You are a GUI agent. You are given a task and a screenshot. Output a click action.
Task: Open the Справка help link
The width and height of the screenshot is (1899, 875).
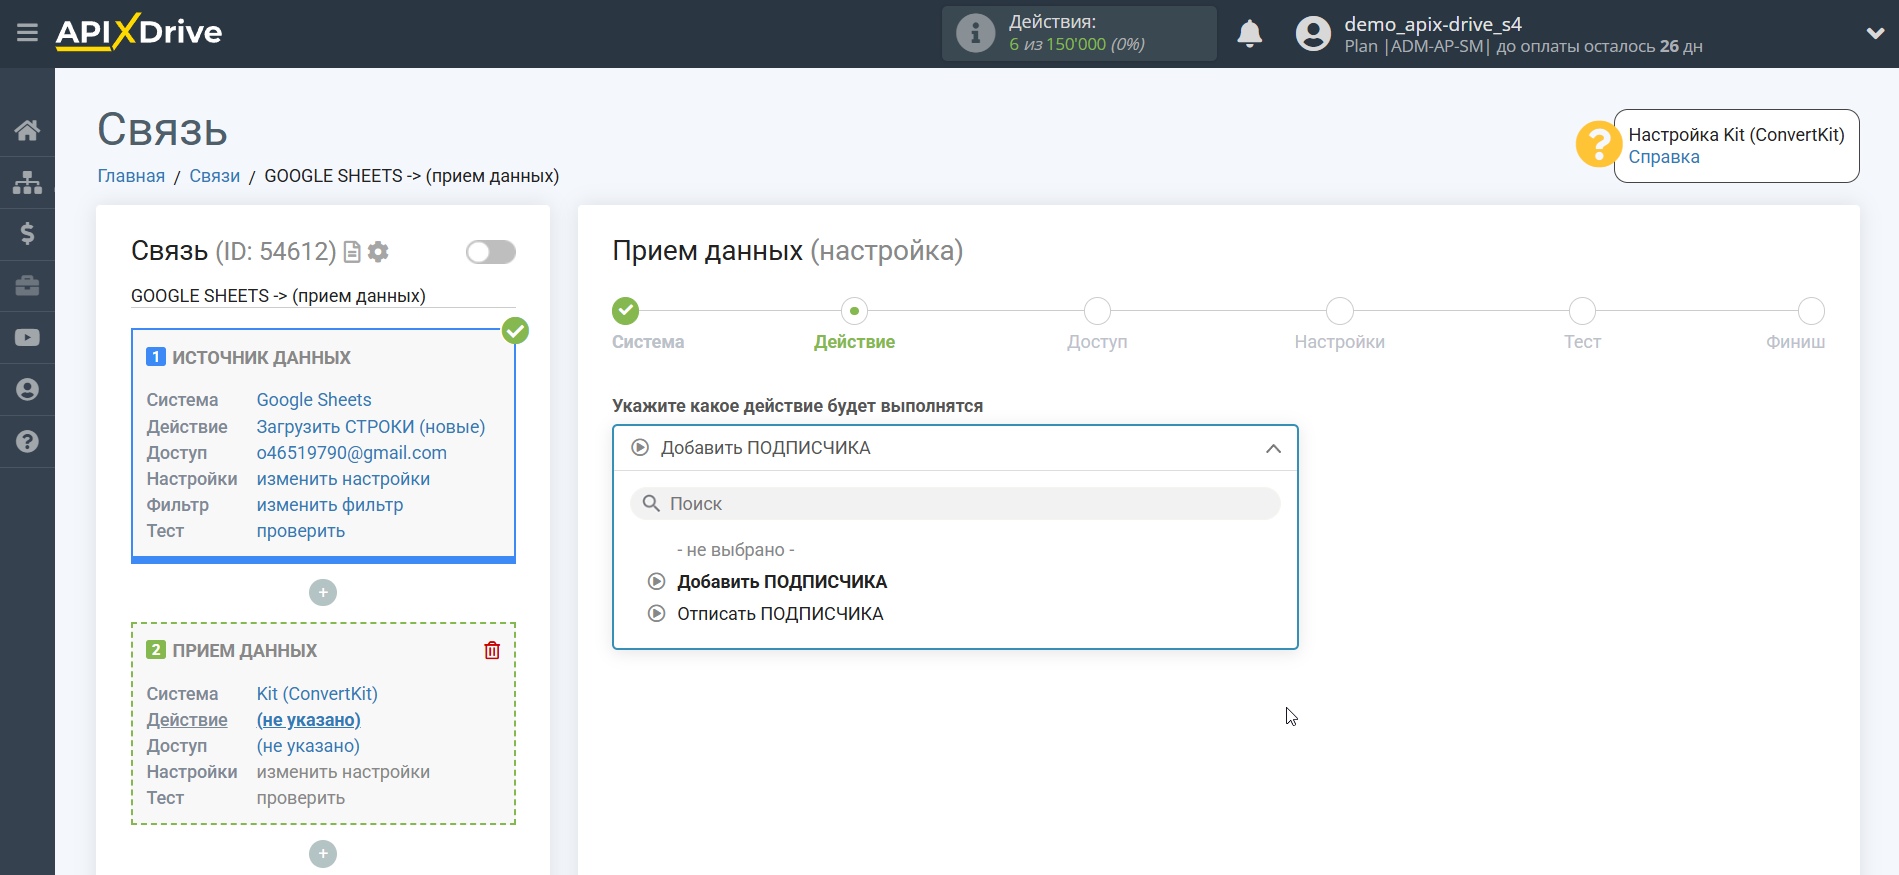pos(1664,157)
